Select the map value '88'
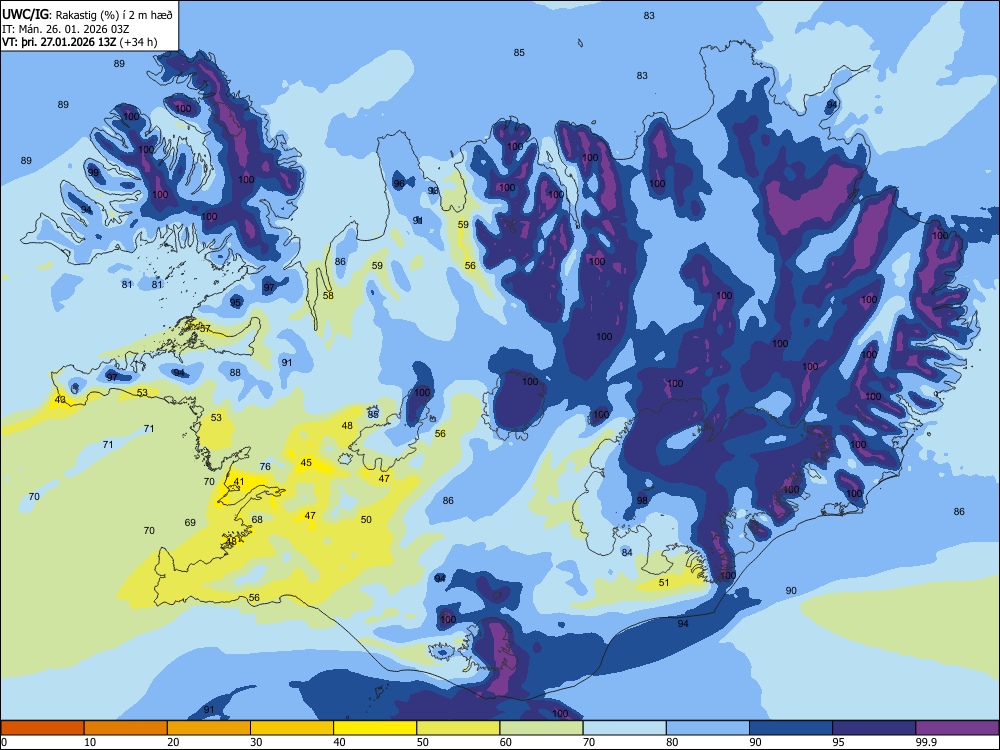 [x=235, y=372]
